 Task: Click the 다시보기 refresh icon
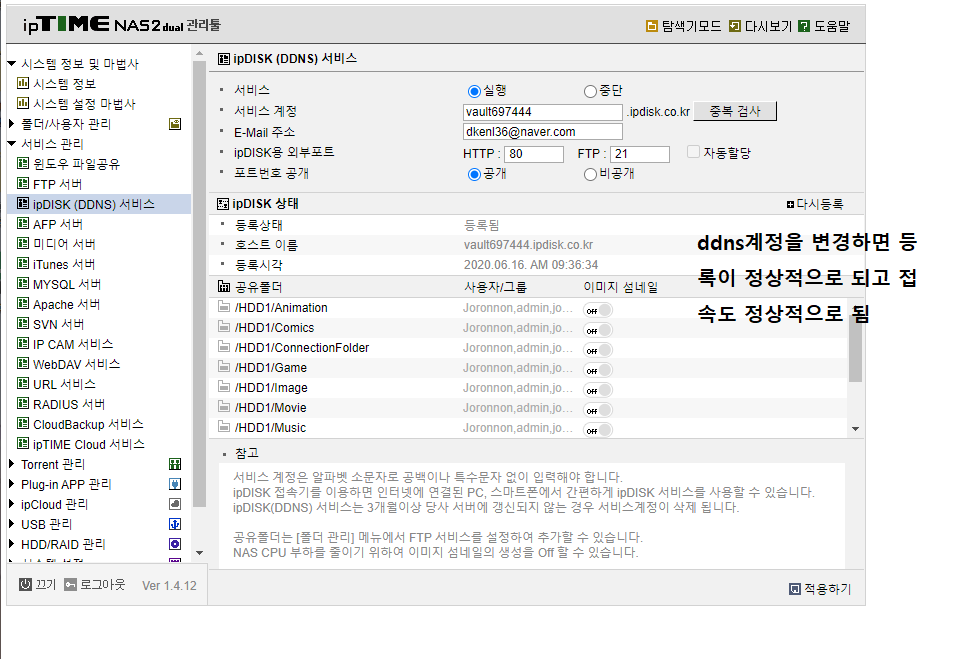click(x=735, y=26)
